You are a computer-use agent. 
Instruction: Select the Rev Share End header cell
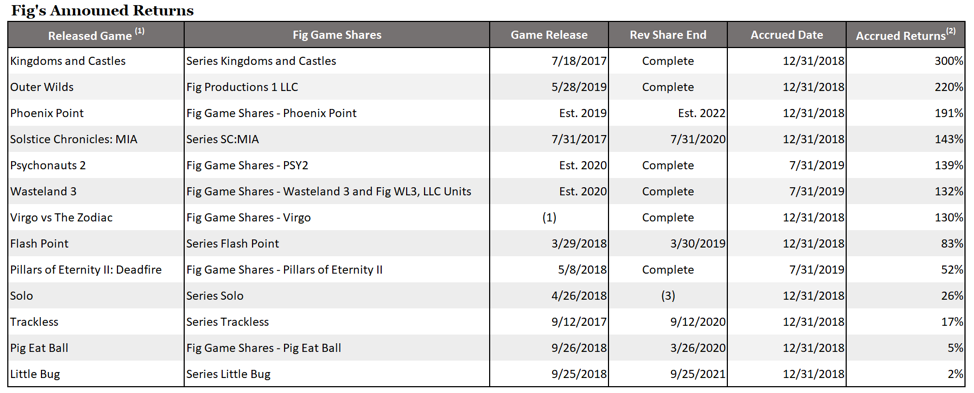pos(668,35)
